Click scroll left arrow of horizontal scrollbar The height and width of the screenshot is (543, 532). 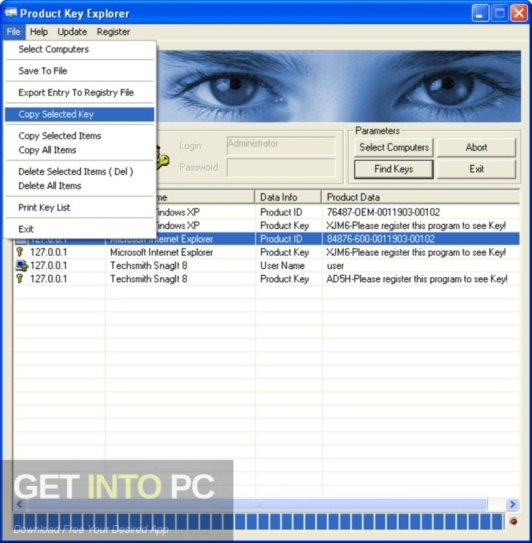(19, 504)
